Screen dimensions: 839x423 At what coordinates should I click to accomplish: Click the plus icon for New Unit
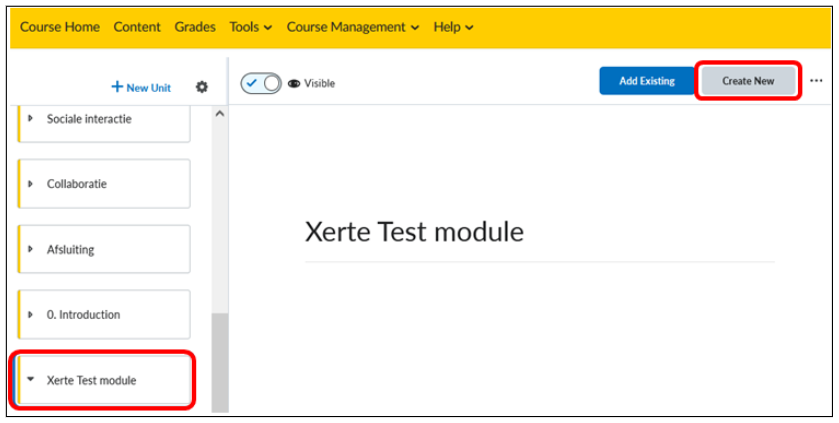click(117, 87)
